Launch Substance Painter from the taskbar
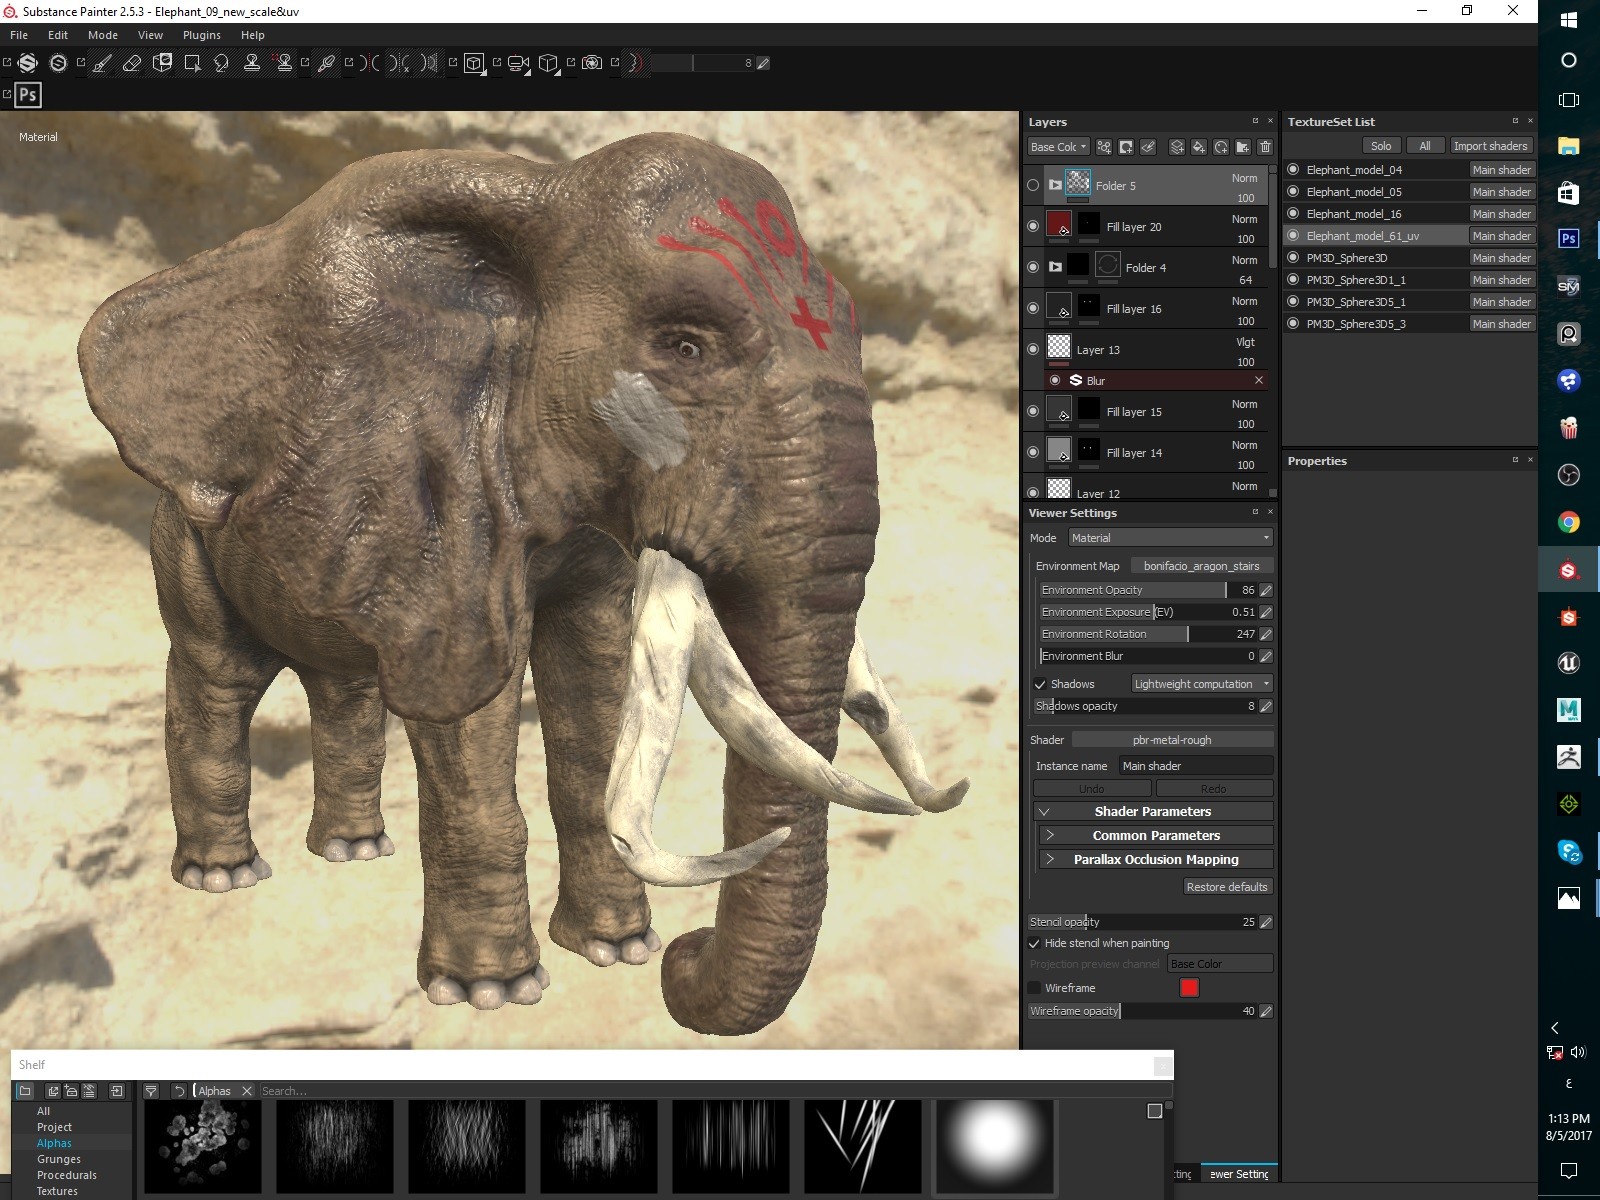Image resolution: width=1600 pixels, height=1200 pixels. coord(1568,568)
